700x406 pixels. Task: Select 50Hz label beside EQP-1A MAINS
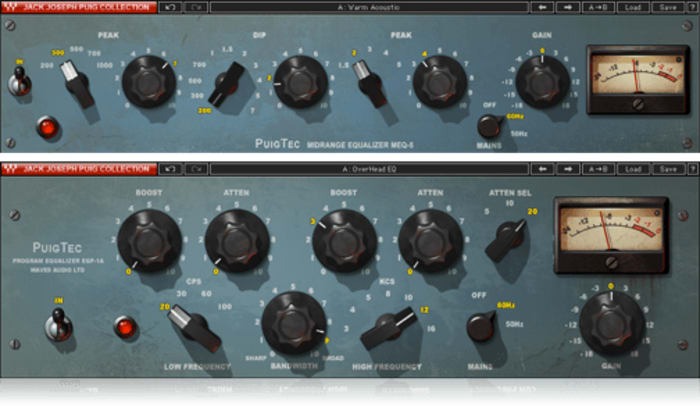[x=514, y=324]
